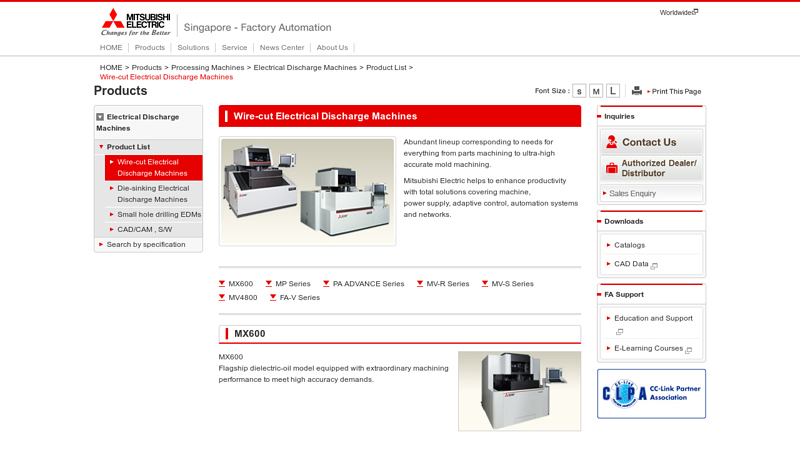Set font size to medium (M)
Image resolution: width=800 pixels, height=450 pixels.
pyautogui.click(x=596, y=91)
